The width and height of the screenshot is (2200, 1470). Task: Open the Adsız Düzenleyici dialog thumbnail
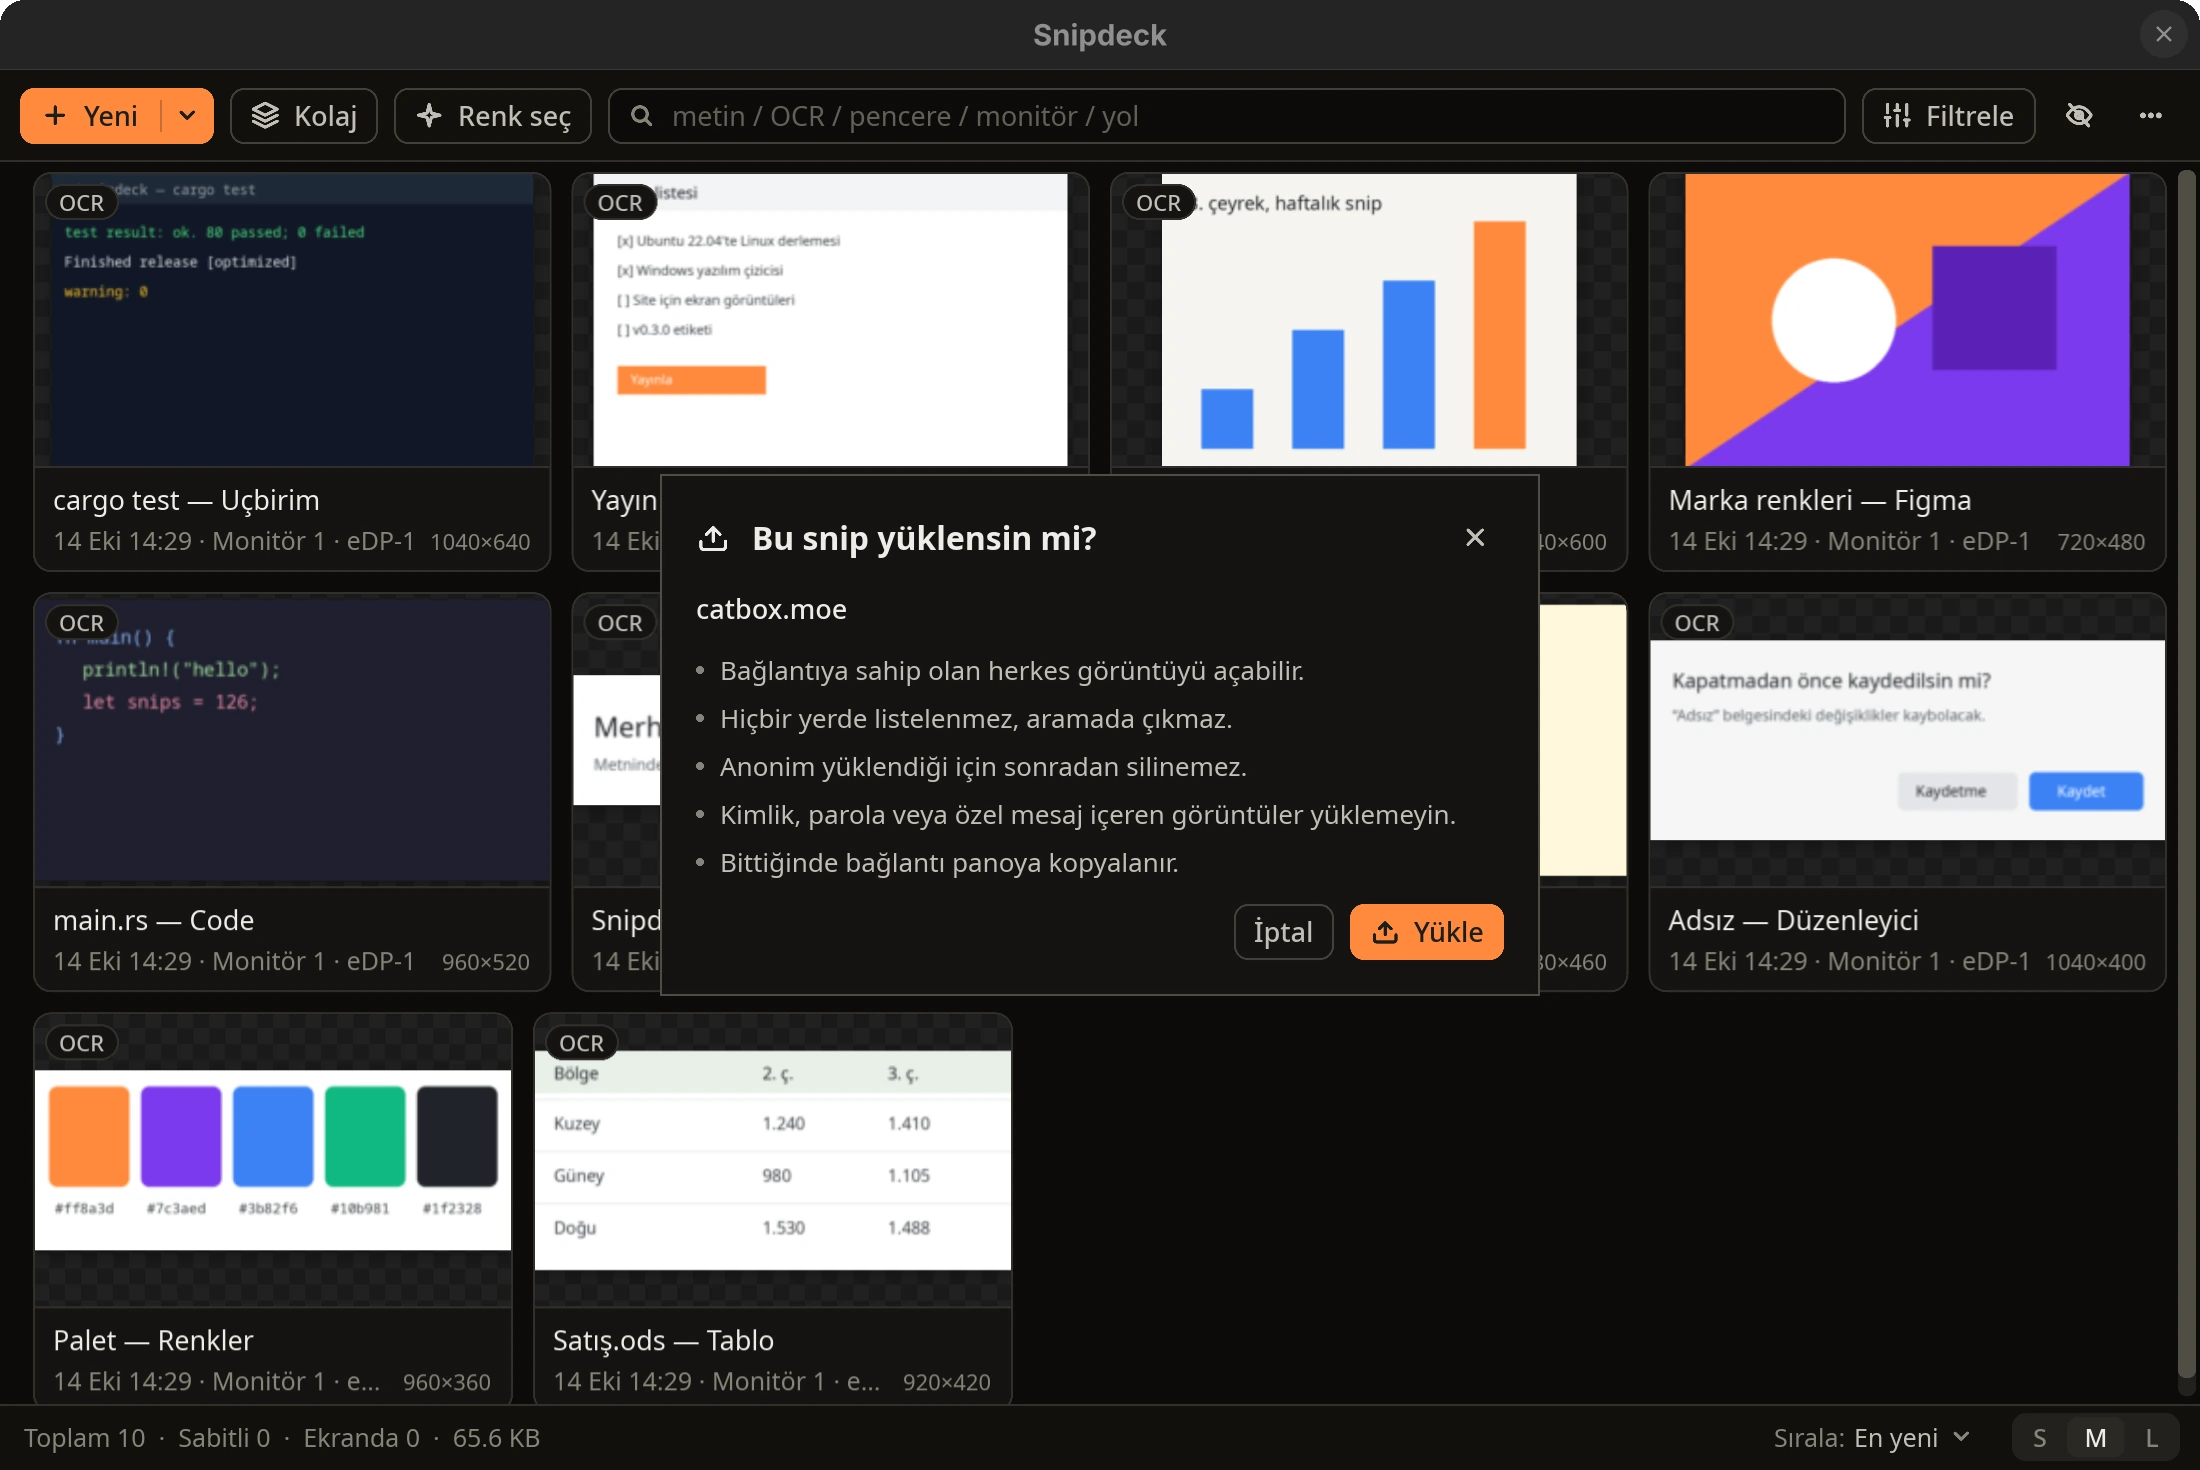(x=1907, y=740)
